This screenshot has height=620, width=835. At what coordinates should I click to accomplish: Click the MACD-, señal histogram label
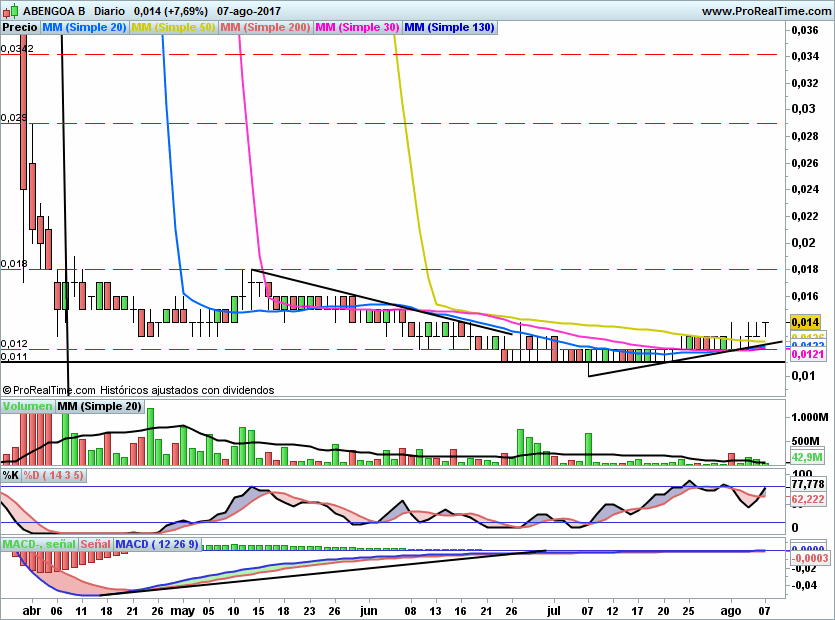(x=38, y=544)
